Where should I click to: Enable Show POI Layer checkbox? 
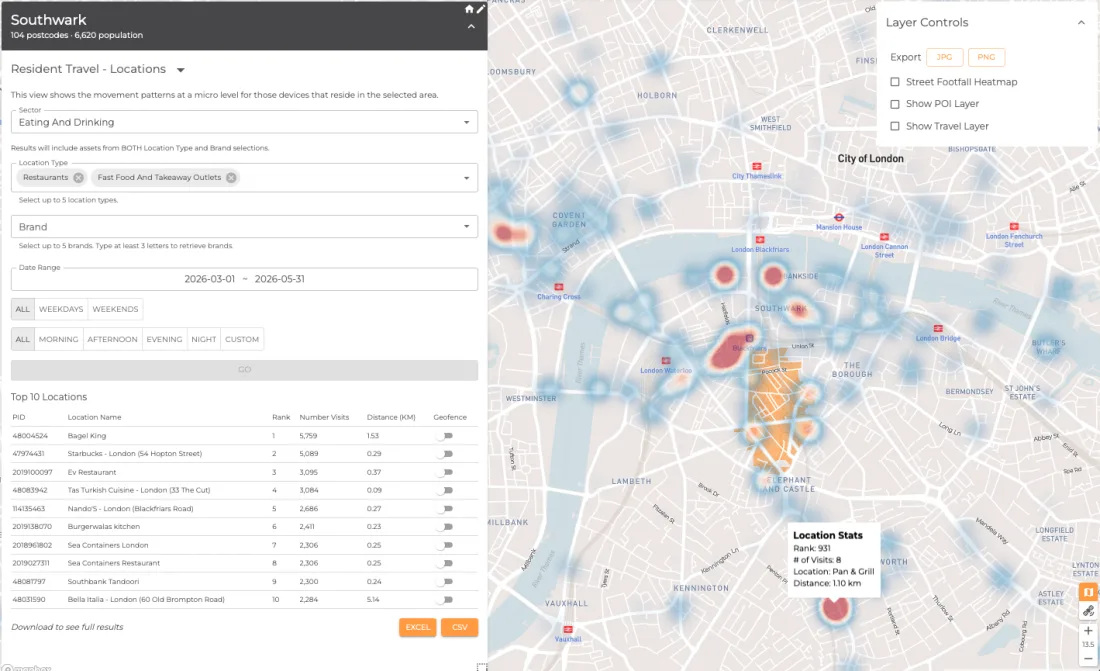894,104
